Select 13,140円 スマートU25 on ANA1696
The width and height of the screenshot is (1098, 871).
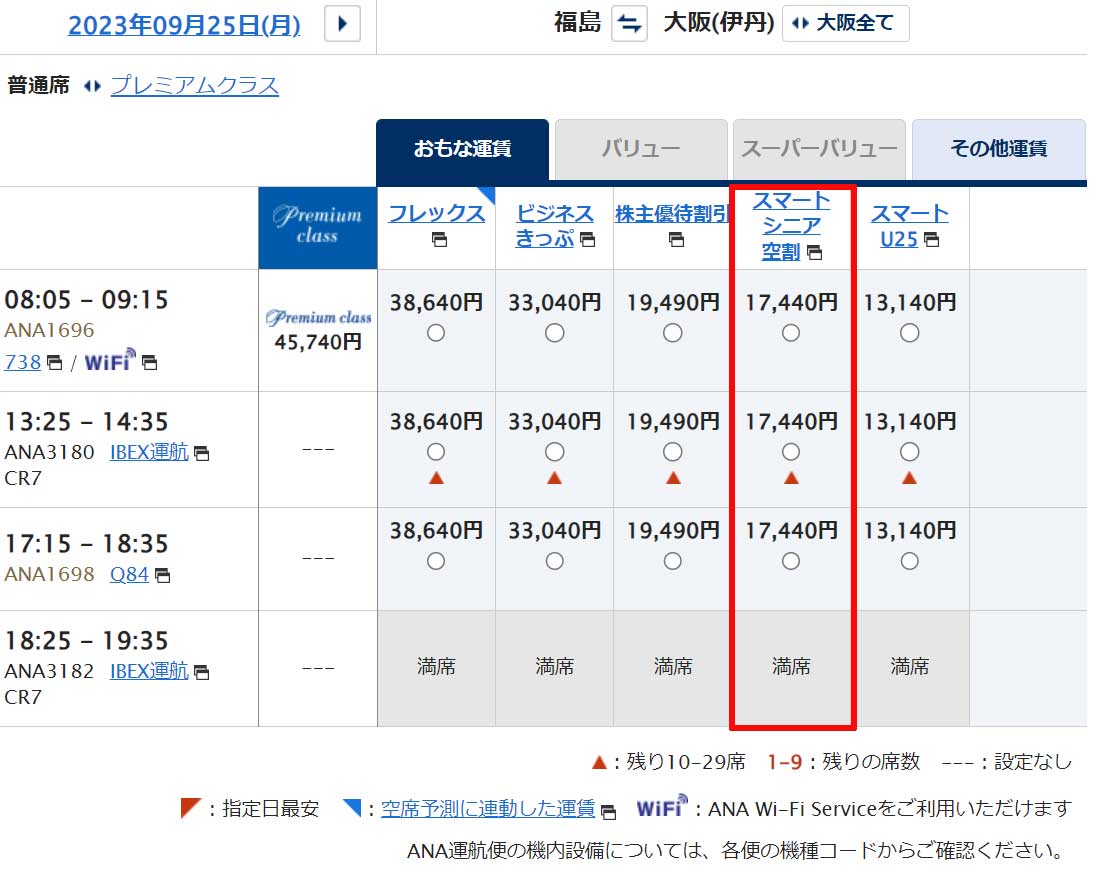point(909,333)
